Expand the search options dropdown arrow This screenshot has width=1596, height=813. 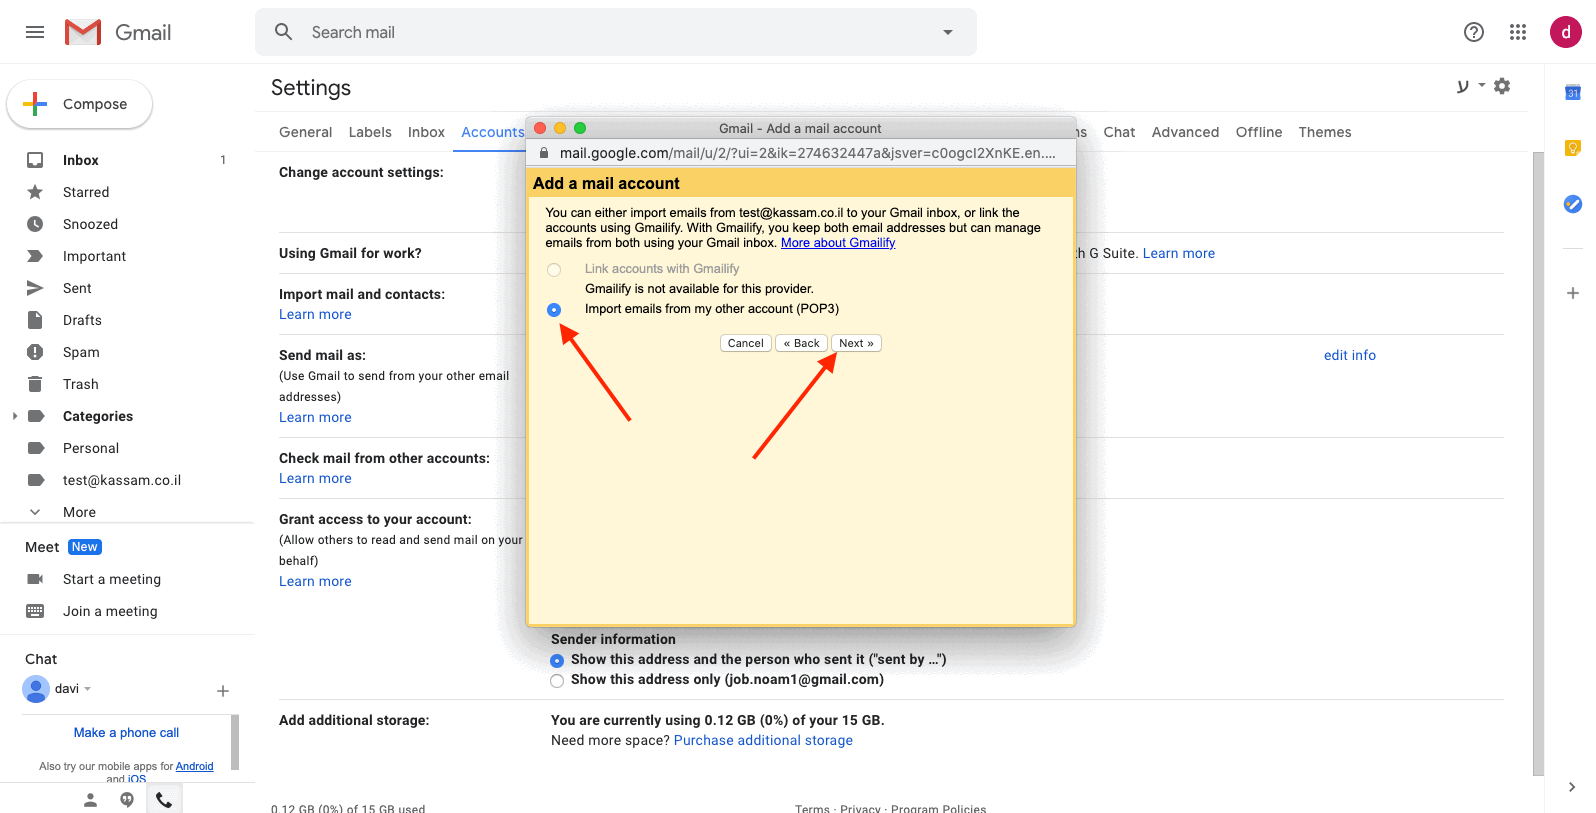point(948,32)
